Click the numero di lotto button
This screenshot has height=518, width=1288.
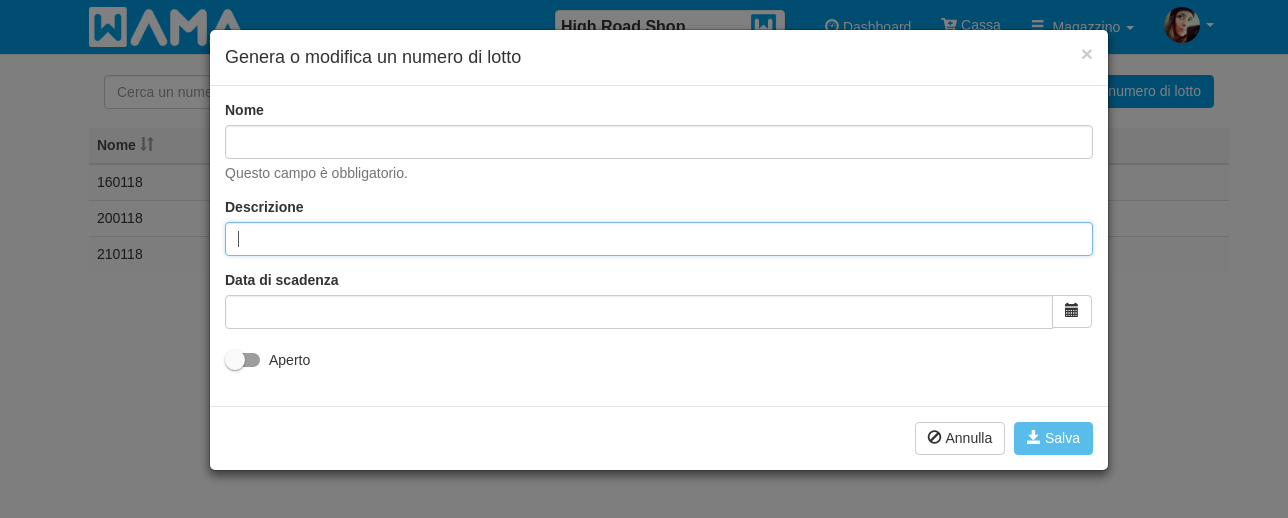coord(1160,91)
